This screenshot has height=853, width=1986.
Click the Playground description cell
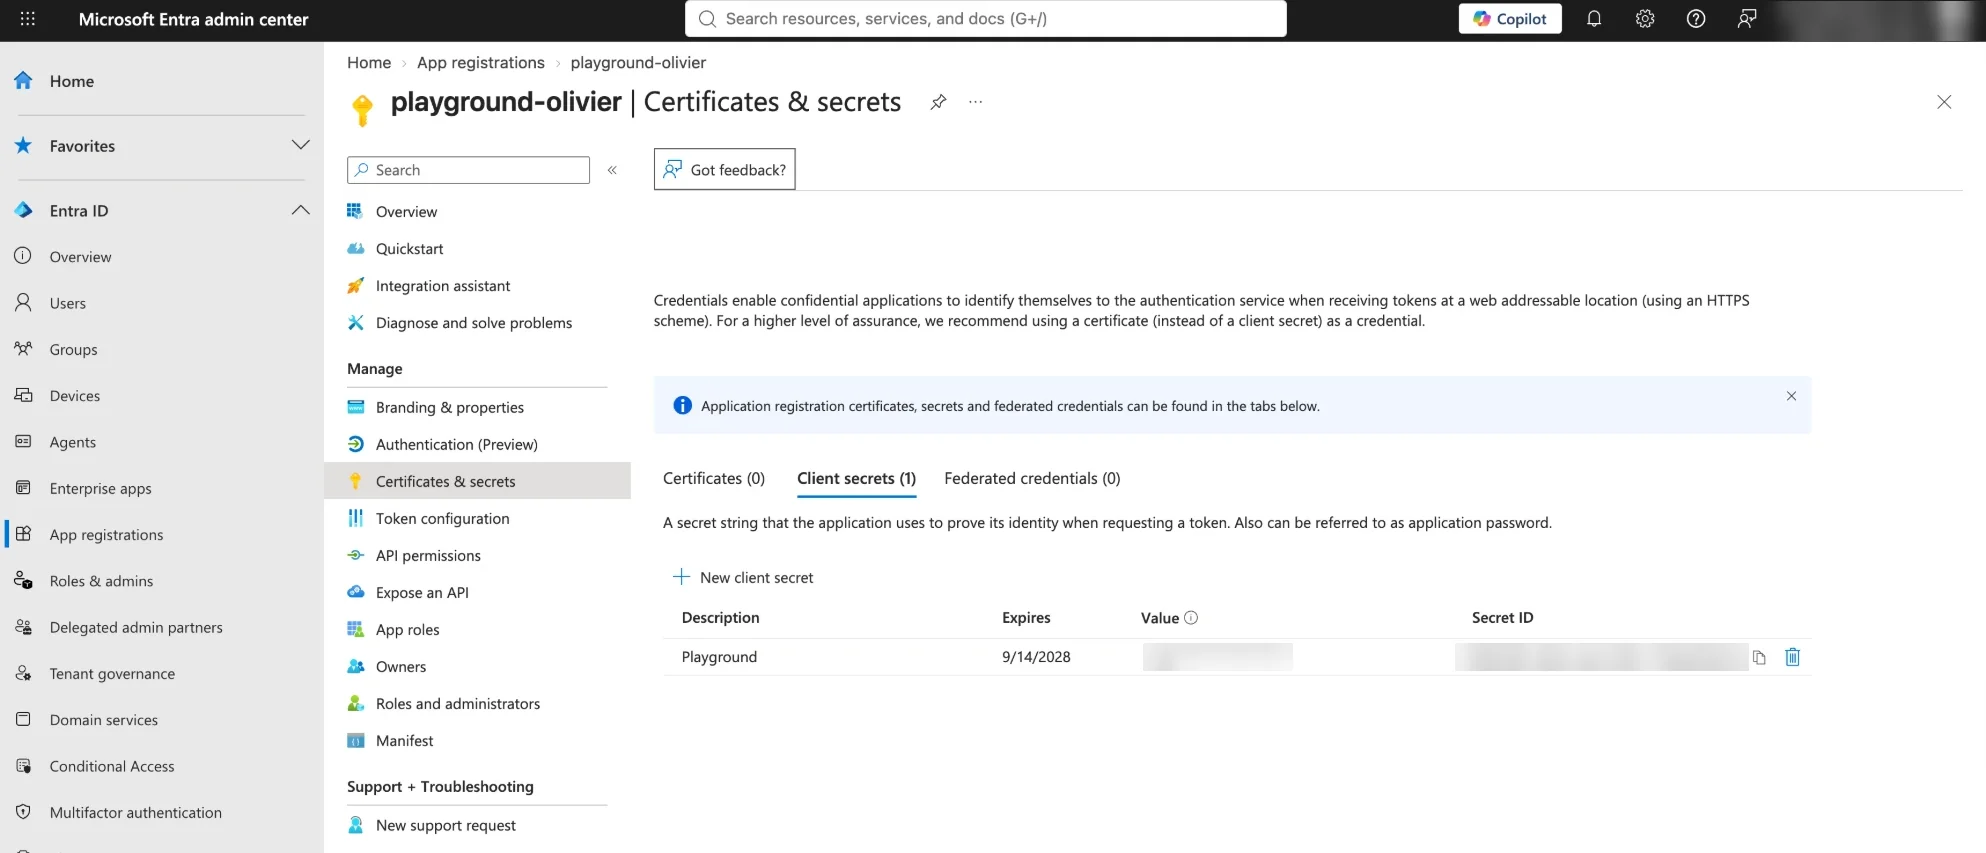719,657
